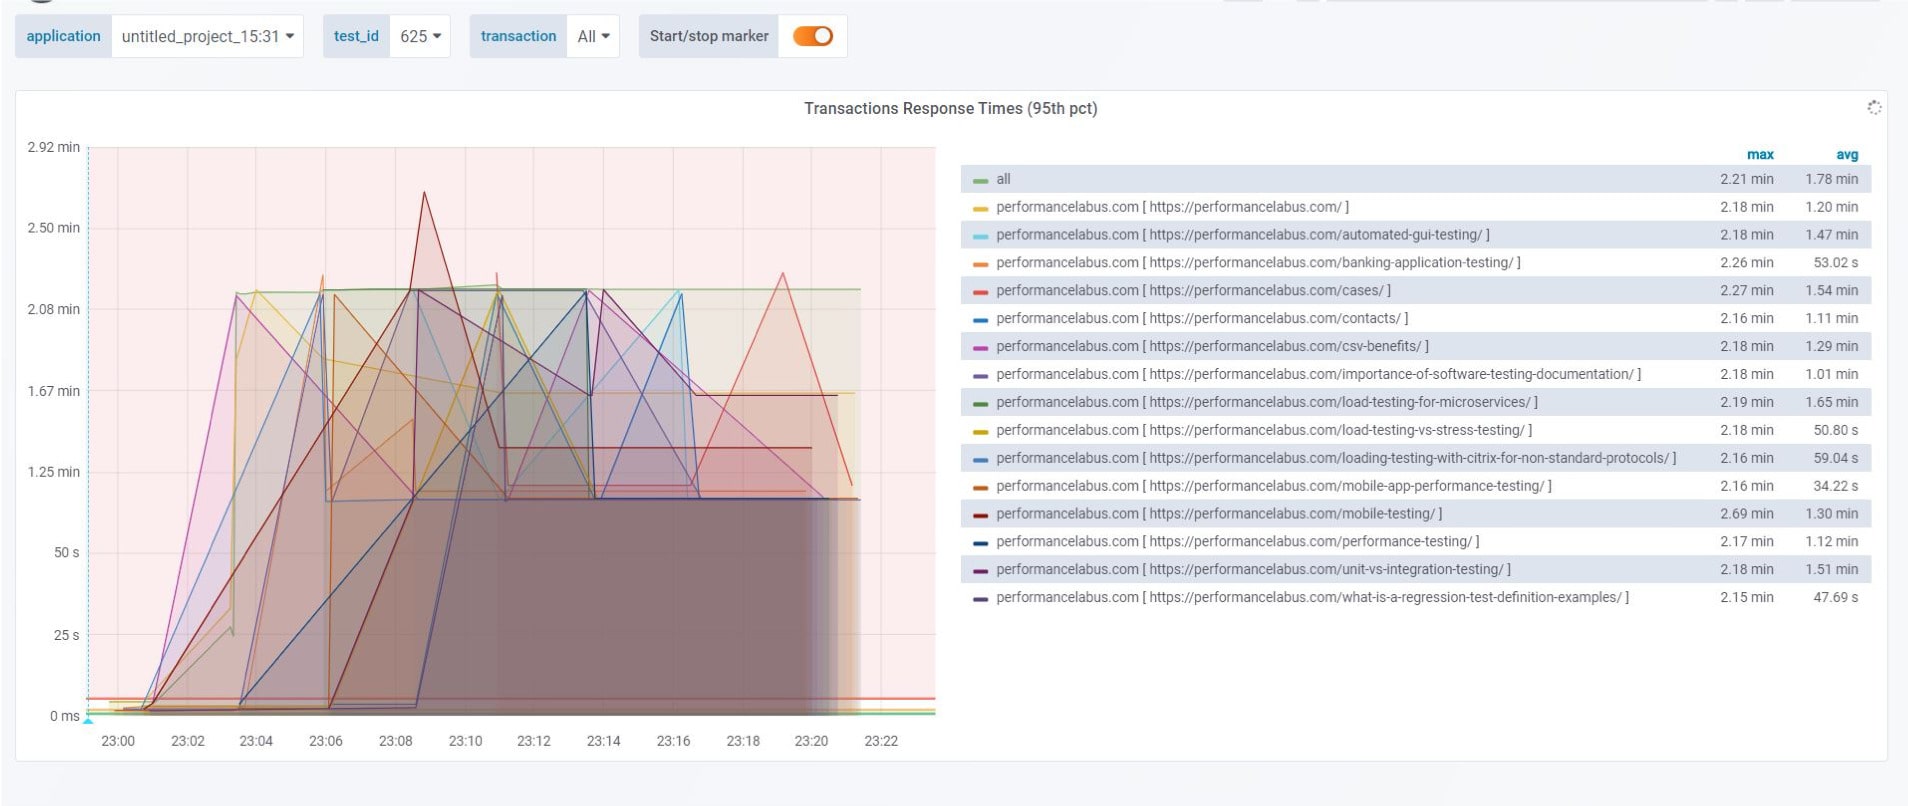Click color swatch of homepage series

click(980, 209)
